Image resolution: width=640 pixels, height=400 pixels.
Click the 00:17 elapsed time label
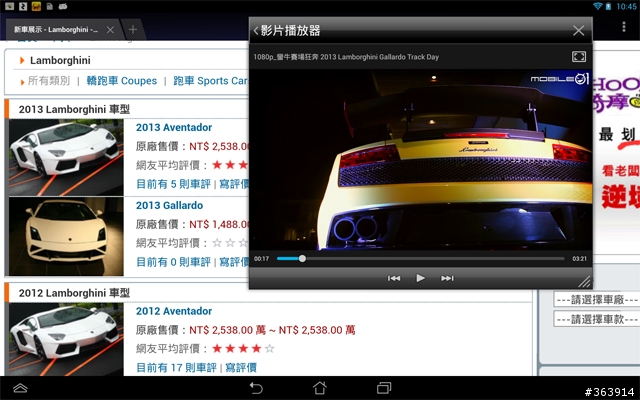pyautogui.click(x=261, y=259)
